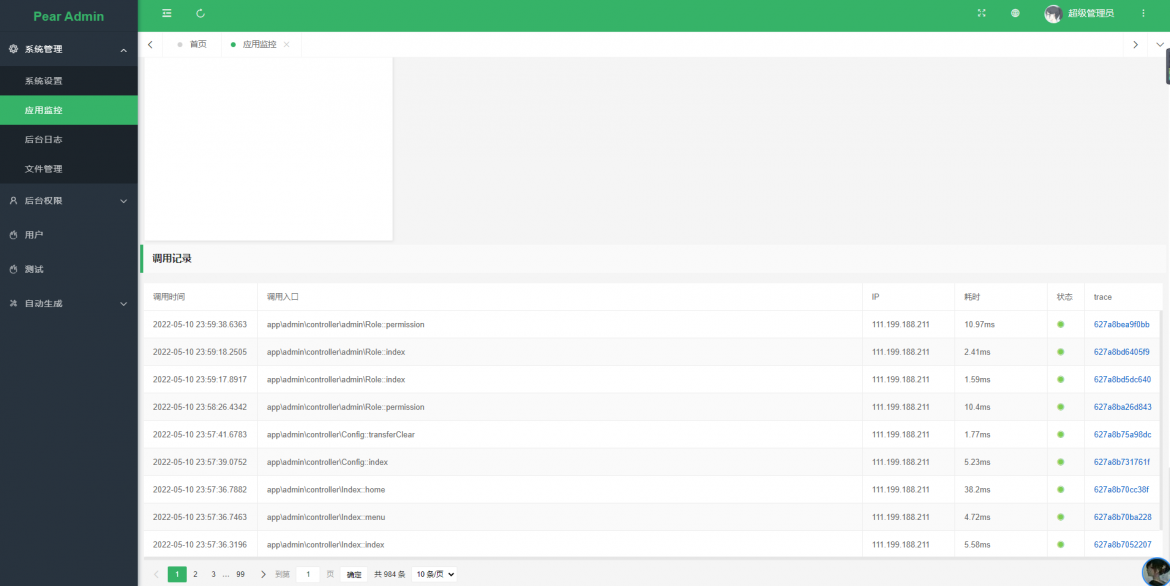This screenshot has height=586, width=1170.
Task: Open trace link 627a8b70cc38f
Action: 1121,490
